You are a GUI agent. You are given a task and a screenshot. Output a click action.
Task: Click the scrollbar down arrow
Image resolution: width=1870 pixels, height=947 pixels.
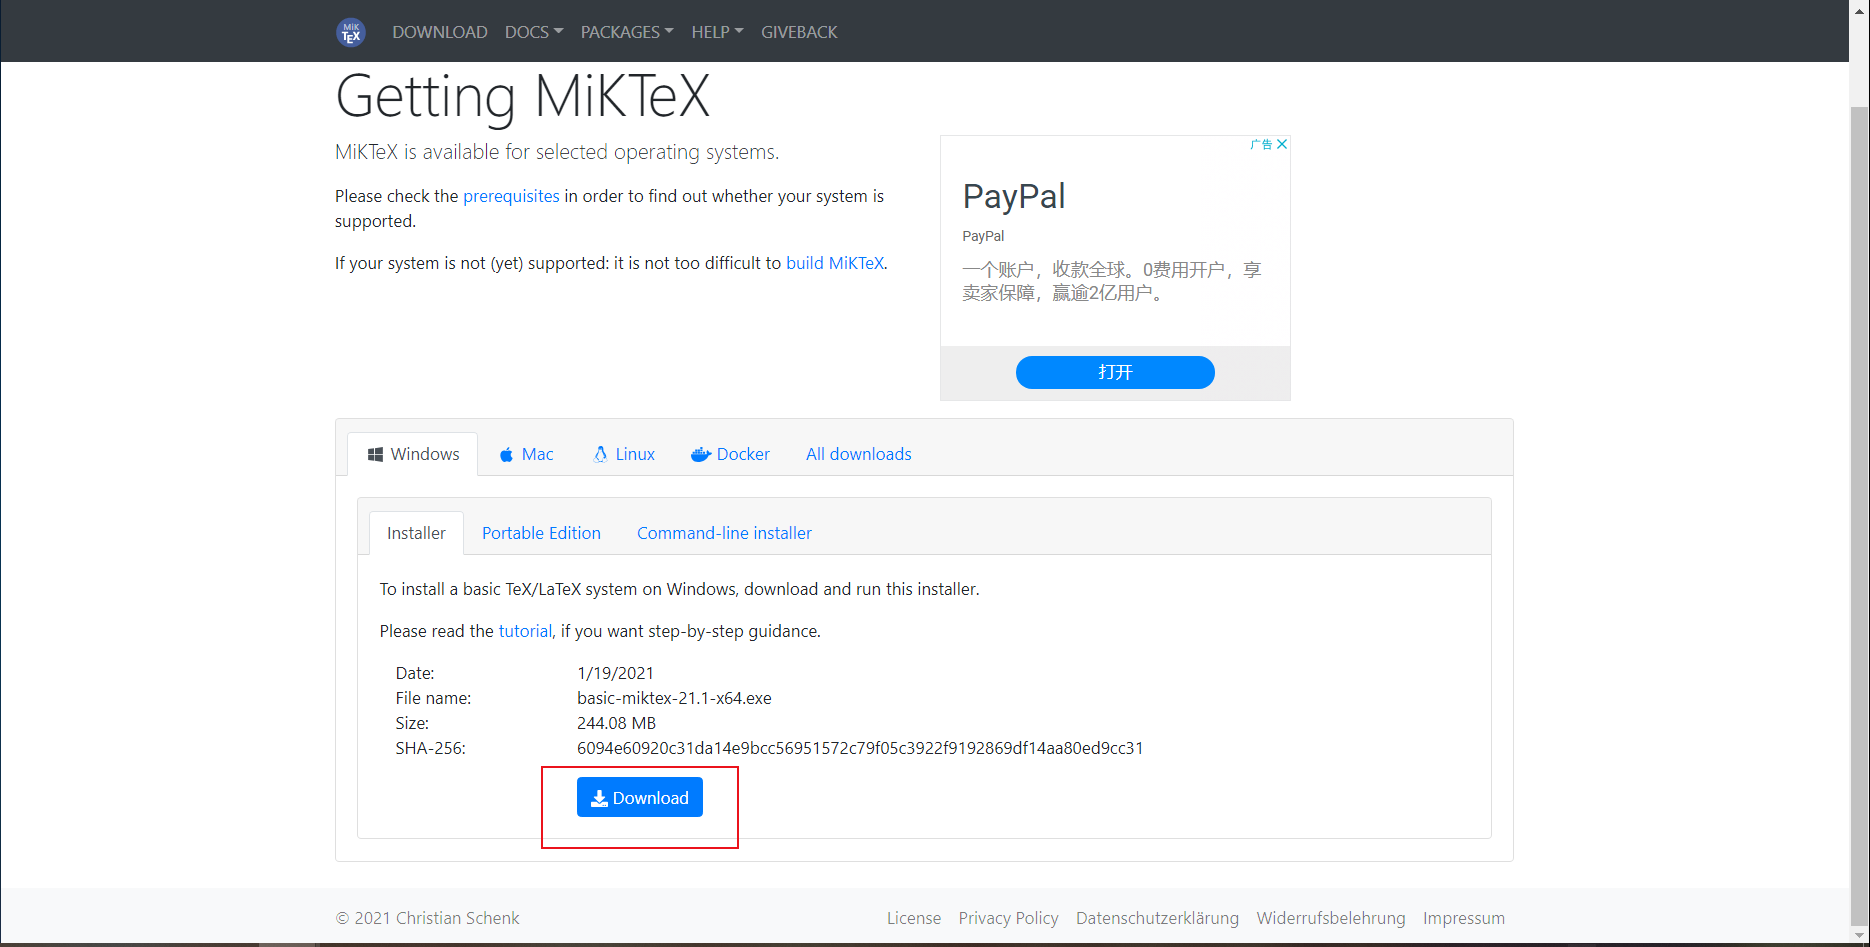tap(1859, 936)
